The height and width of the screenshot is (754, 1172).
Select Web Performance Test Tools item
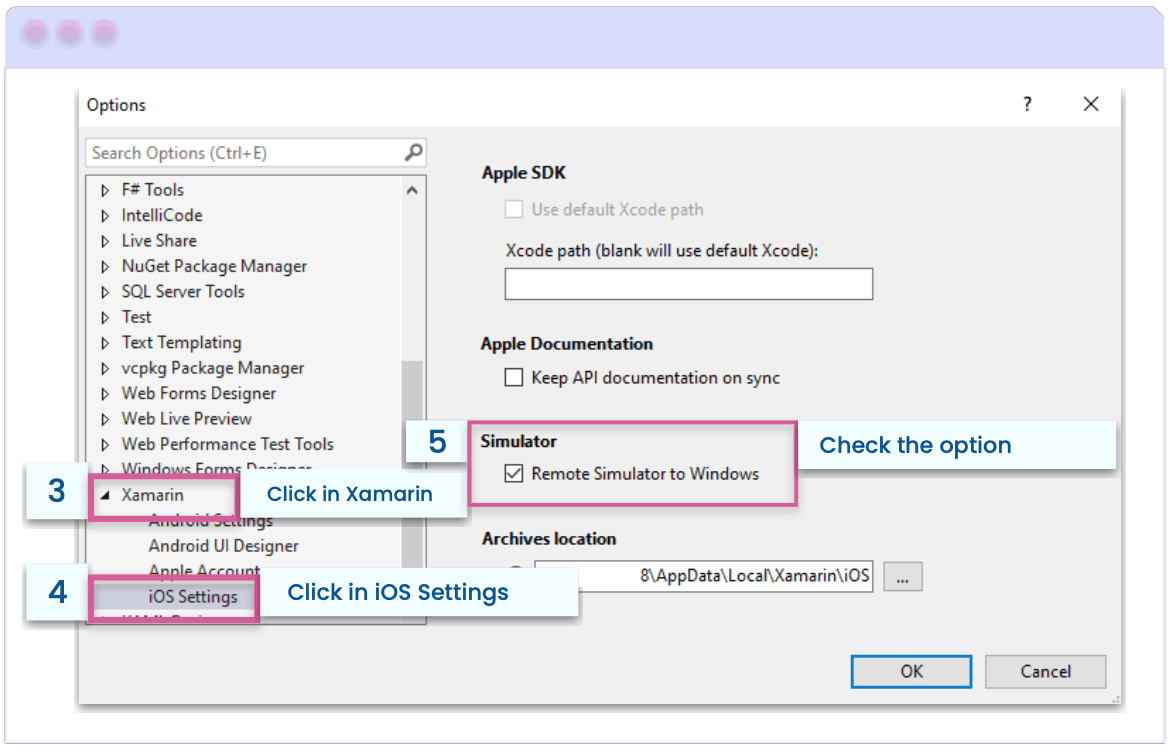coord(228,444)
